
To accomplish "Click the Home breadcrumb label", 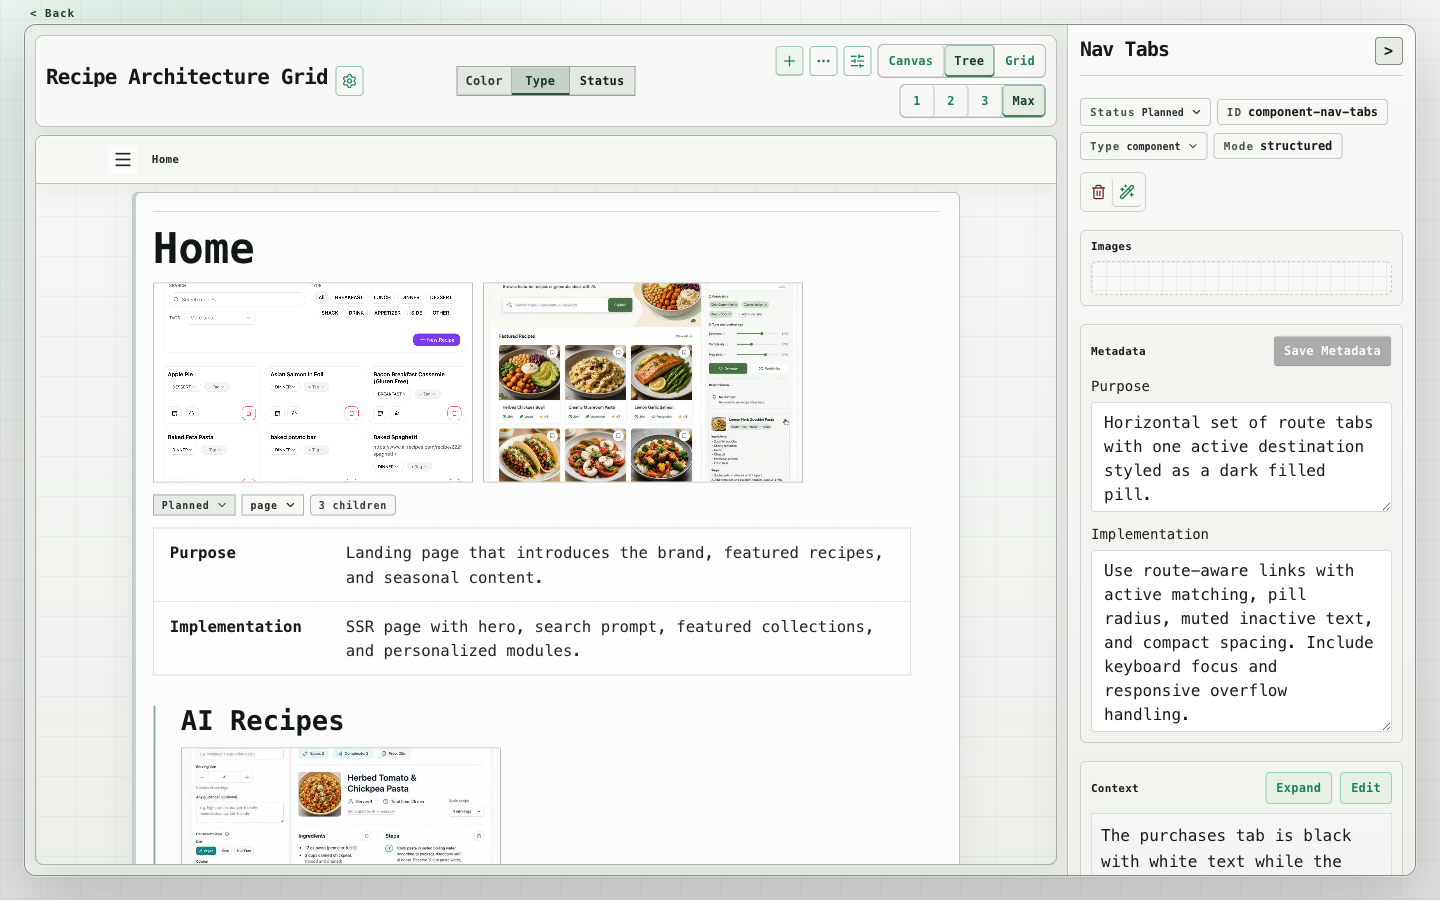I will 165,159.
